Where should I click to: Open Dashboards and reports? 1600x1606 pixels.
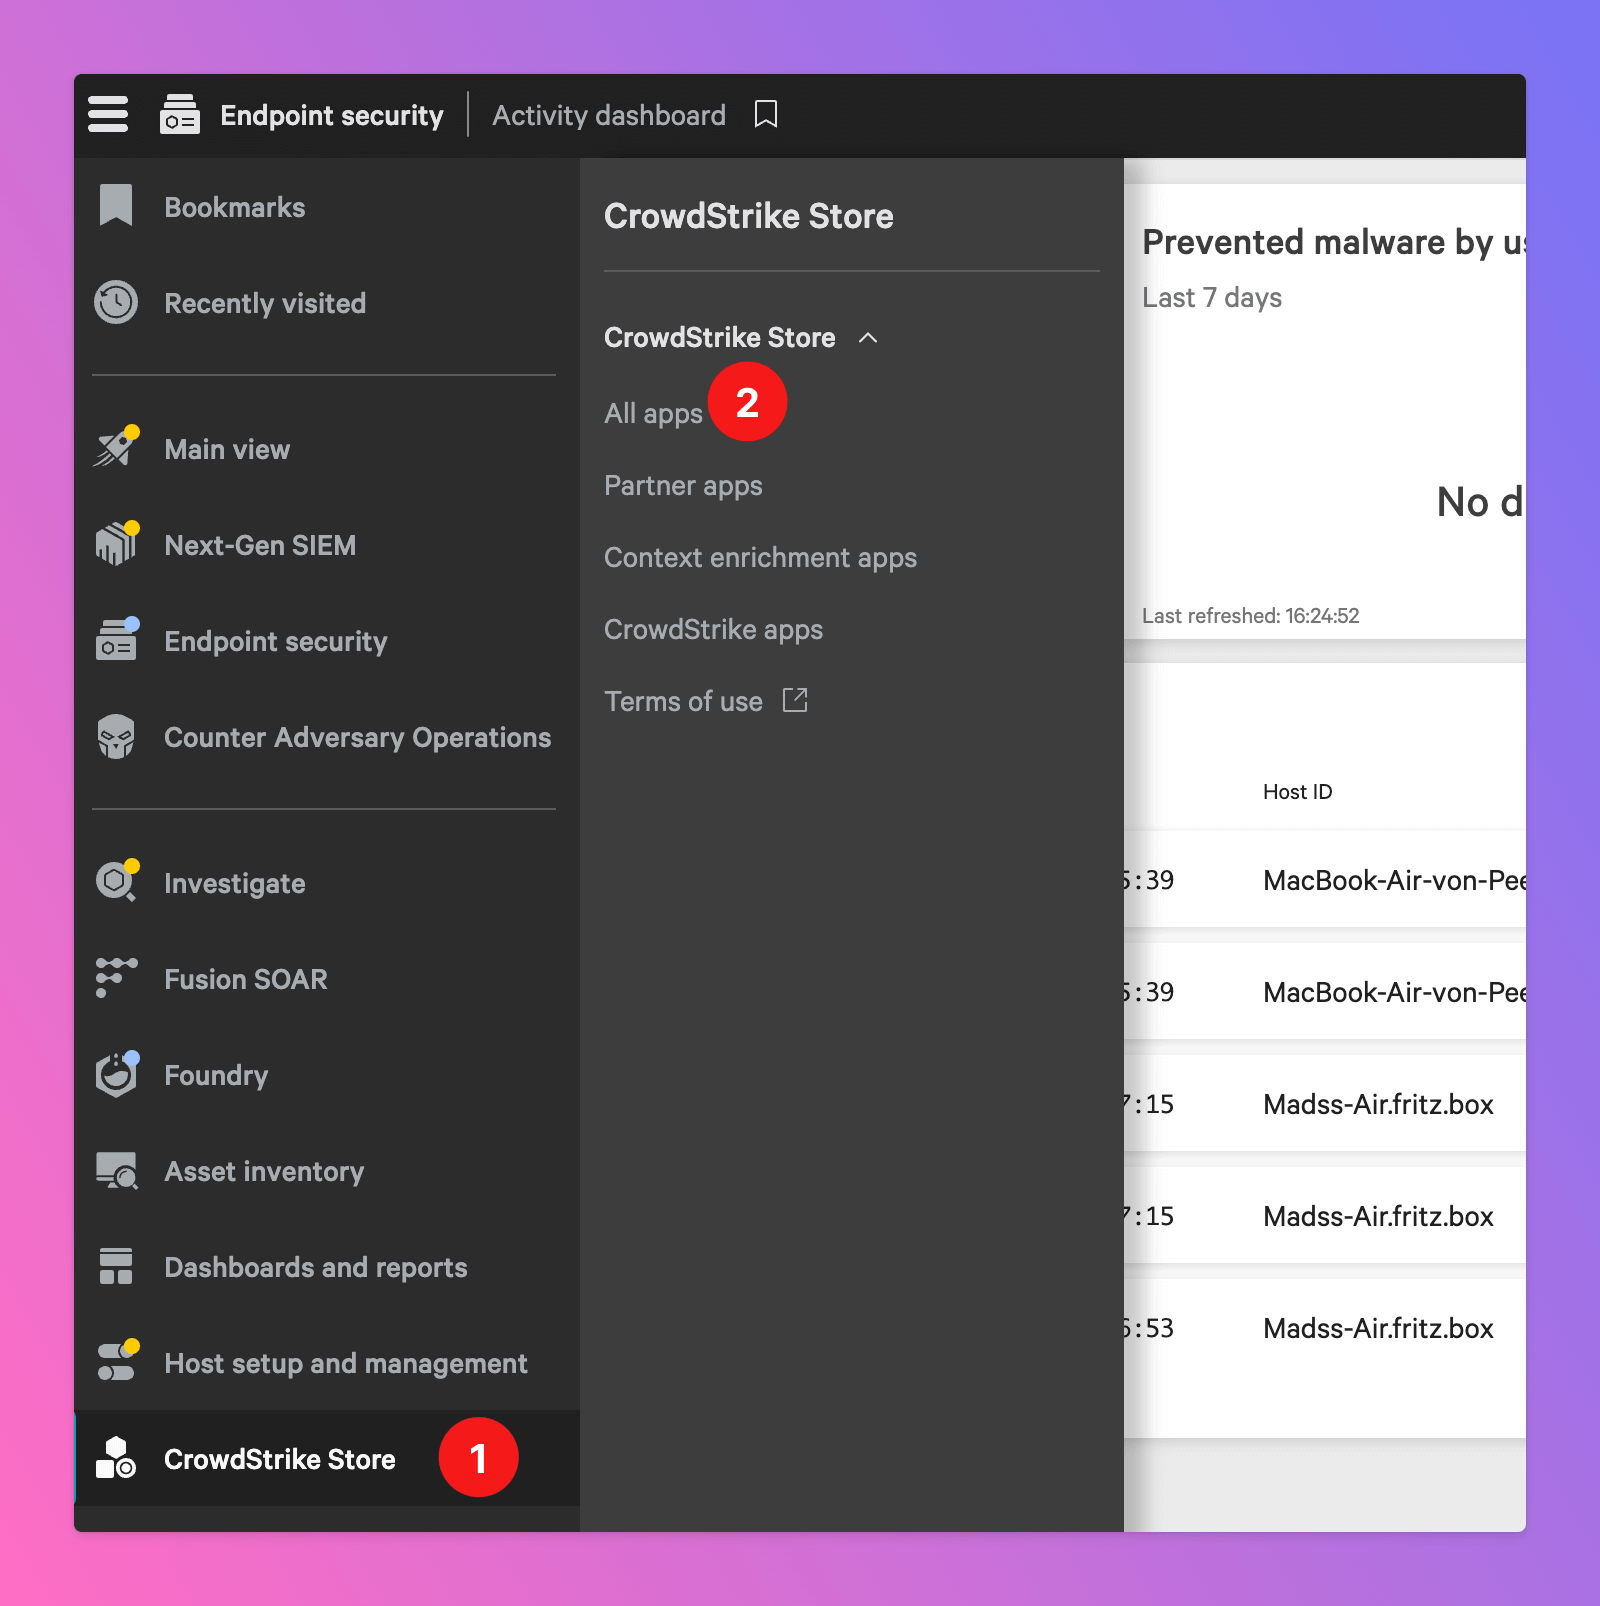coord(315,1267)
